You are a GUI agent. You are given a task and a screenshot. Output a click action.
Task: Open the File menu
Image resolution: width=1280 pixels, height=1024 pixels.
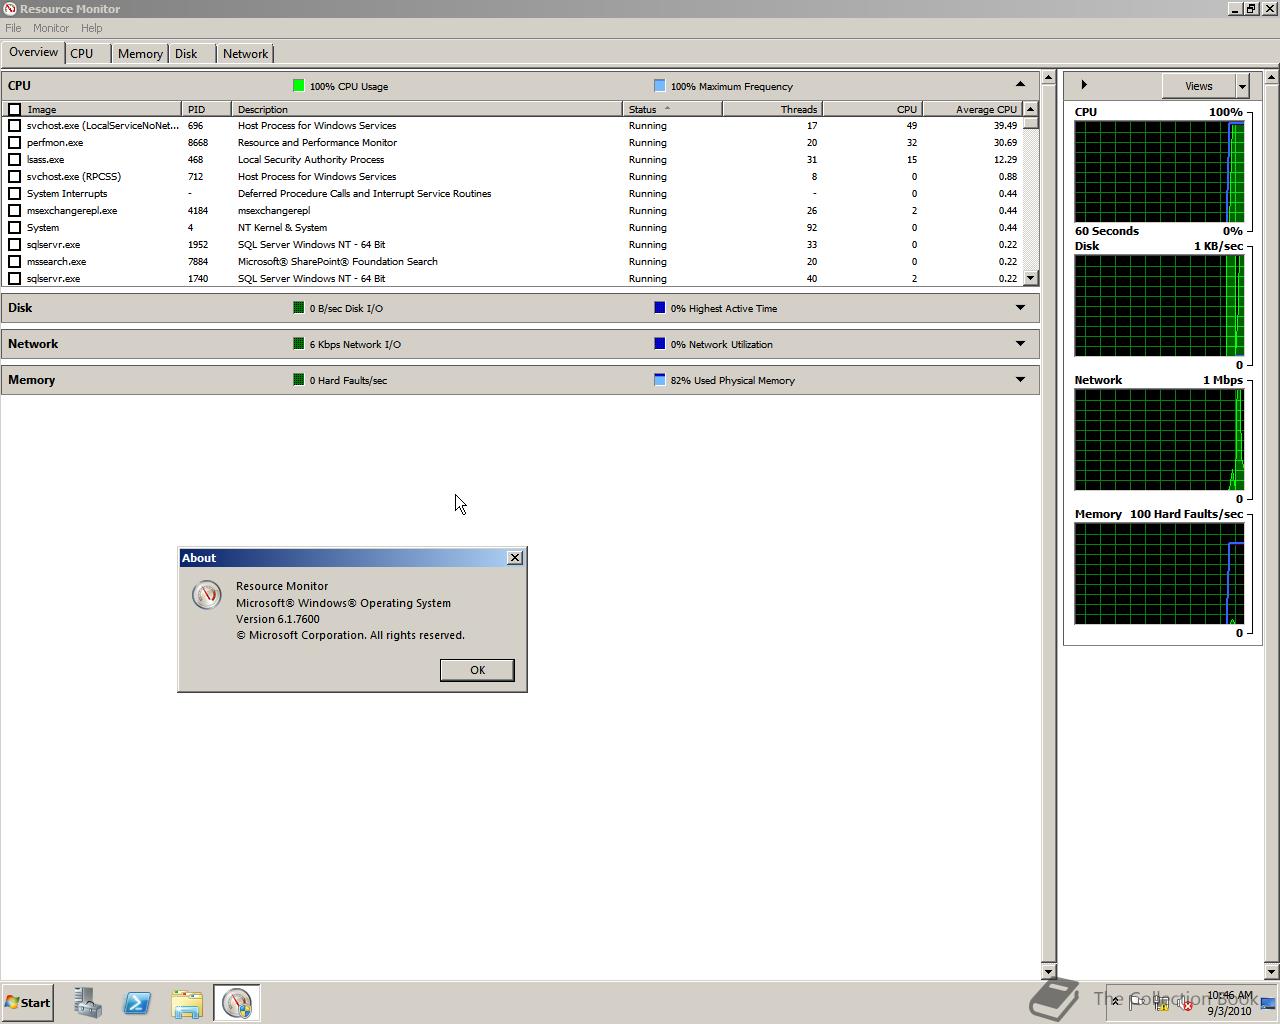pyautogui.click(x=13, y=28)
